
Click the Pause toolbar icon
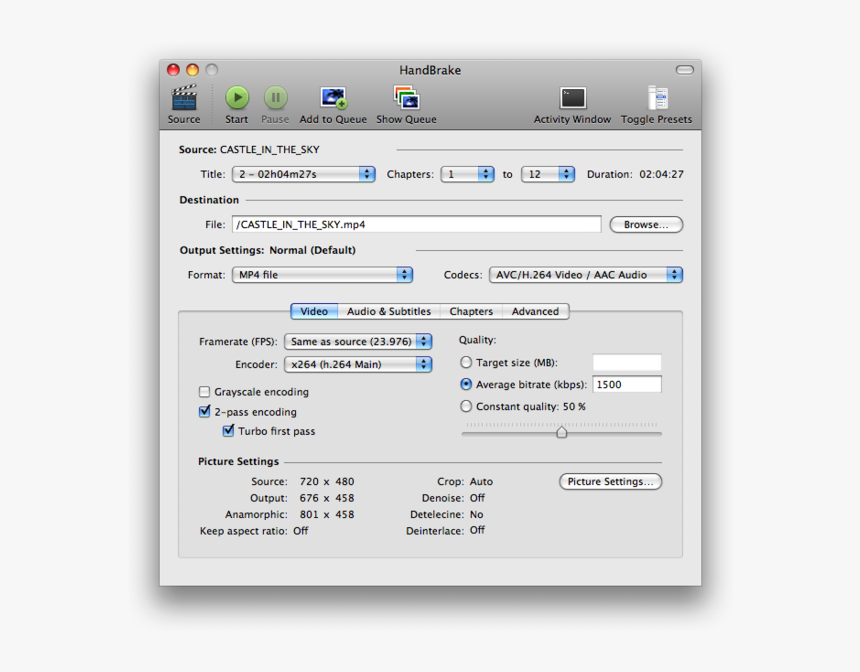[x=275, y=97]
